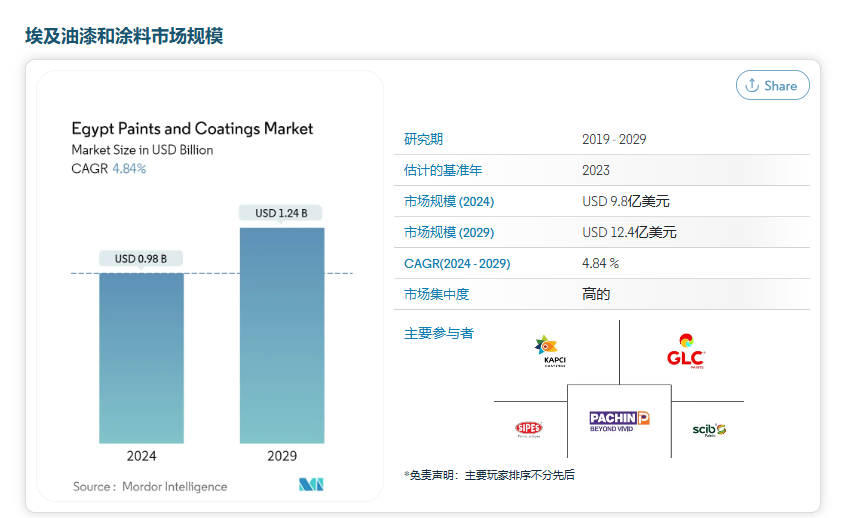
Task: Click the 主要参与者 label
Action: (439, 333)
